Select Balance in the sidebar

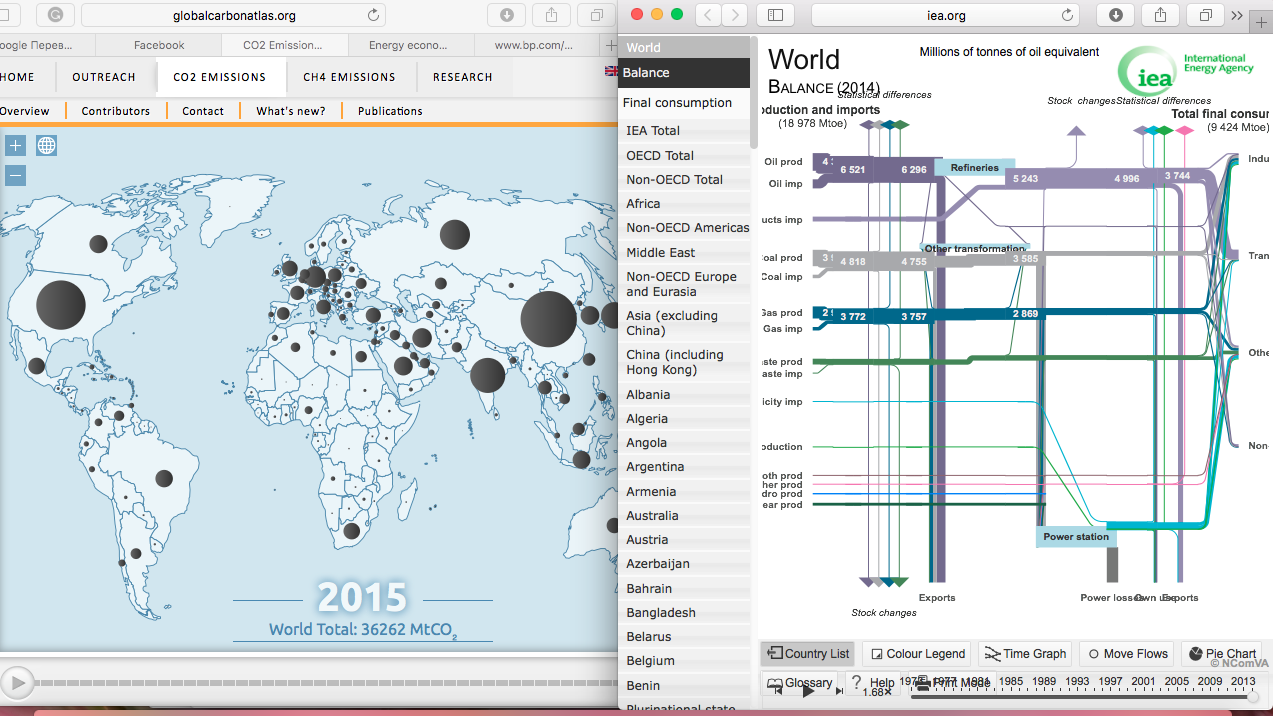[x=683, y=72]
